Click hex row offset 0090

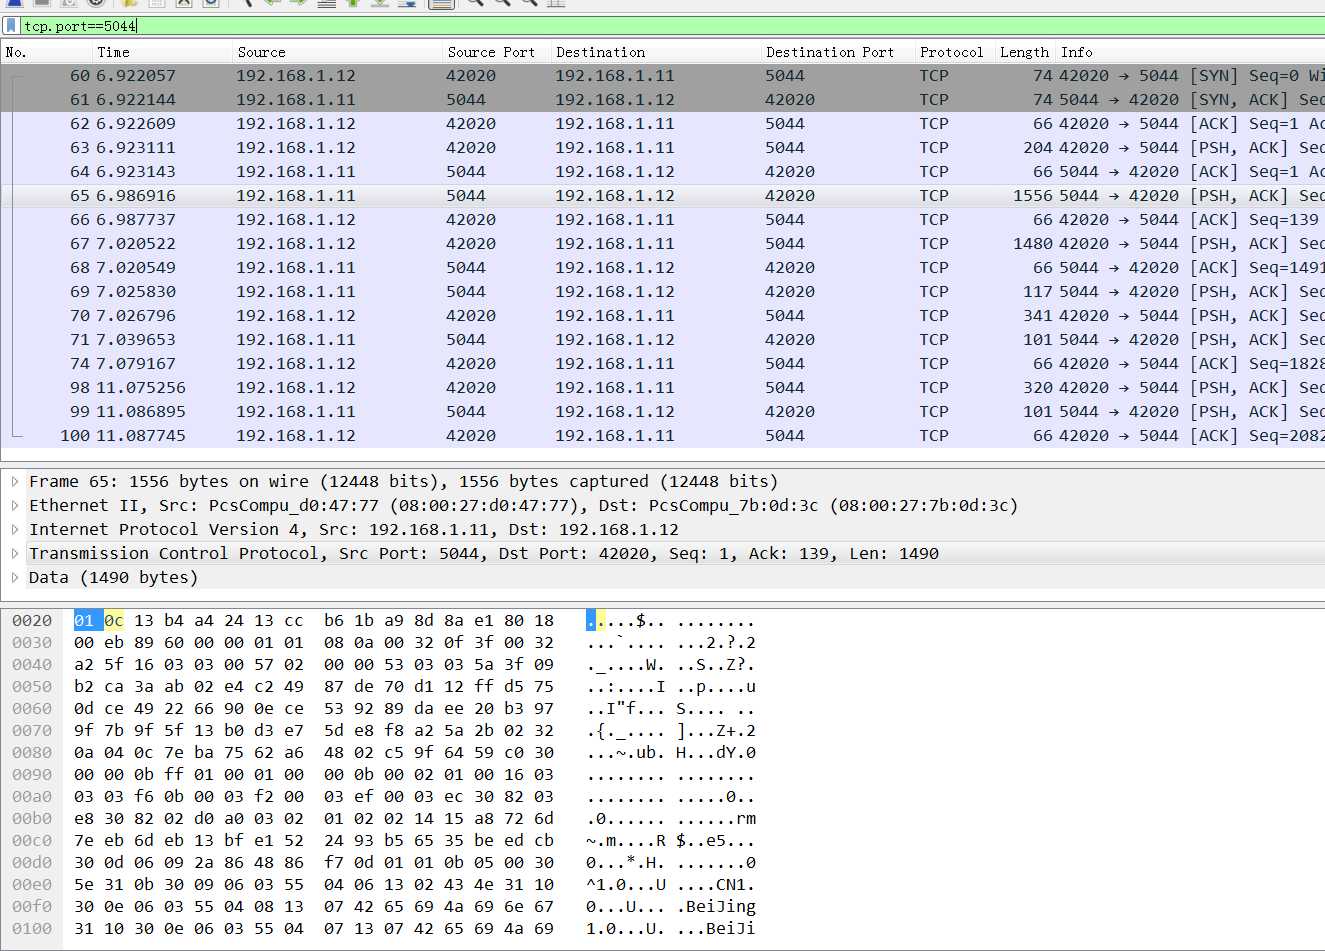(x=32, y=775)
